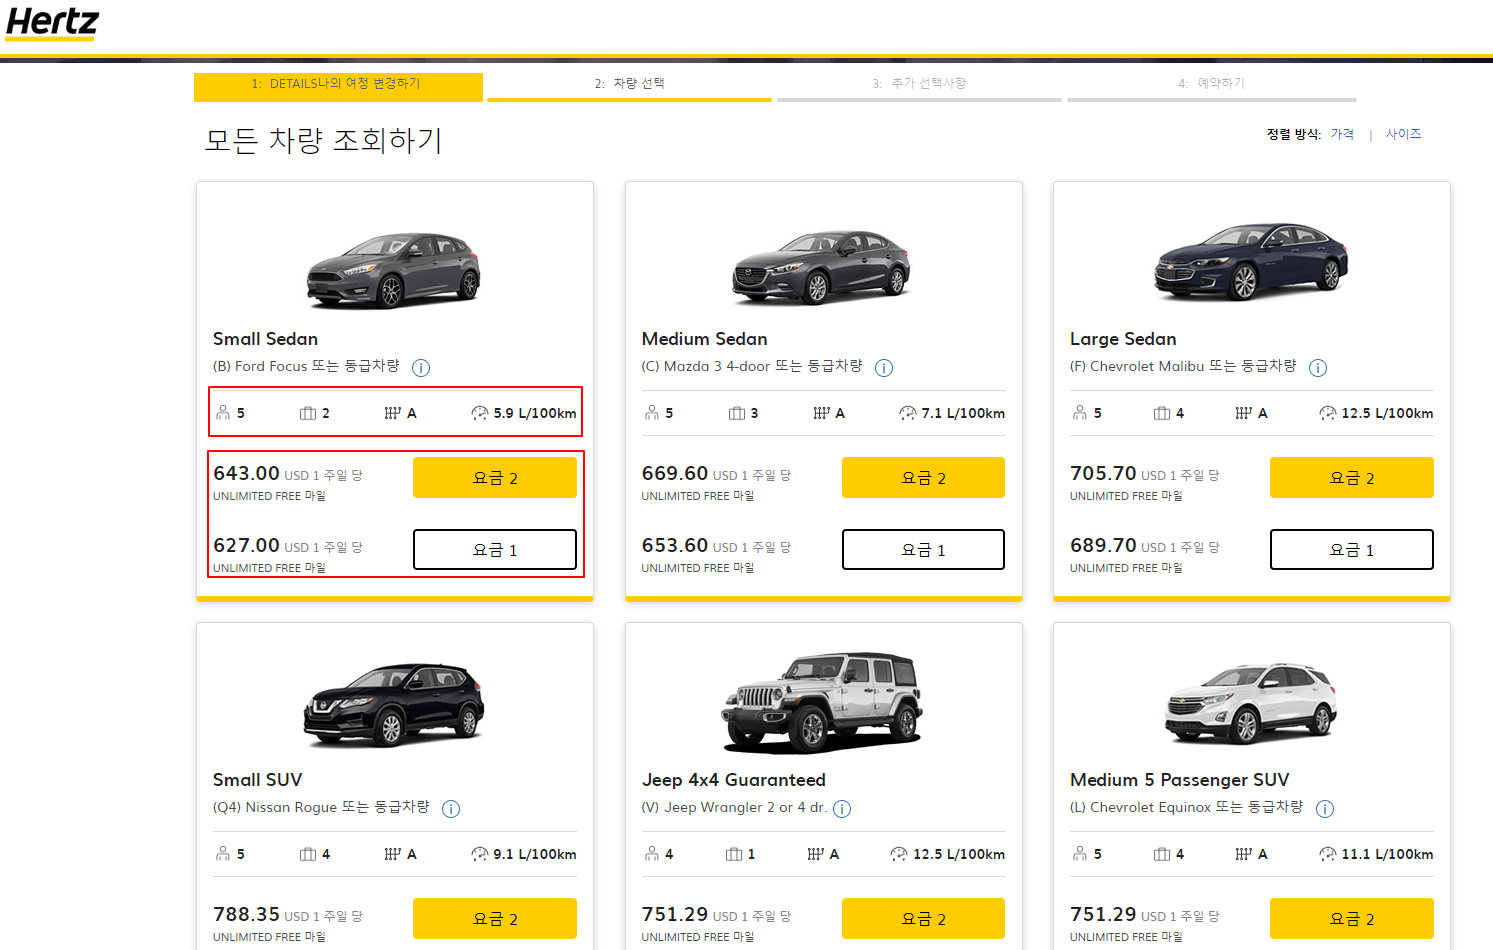The width and height of the screenshot is (1493, 950).
Task: Open info icon for Nissan Rogue
Action: tap(451, 809)
